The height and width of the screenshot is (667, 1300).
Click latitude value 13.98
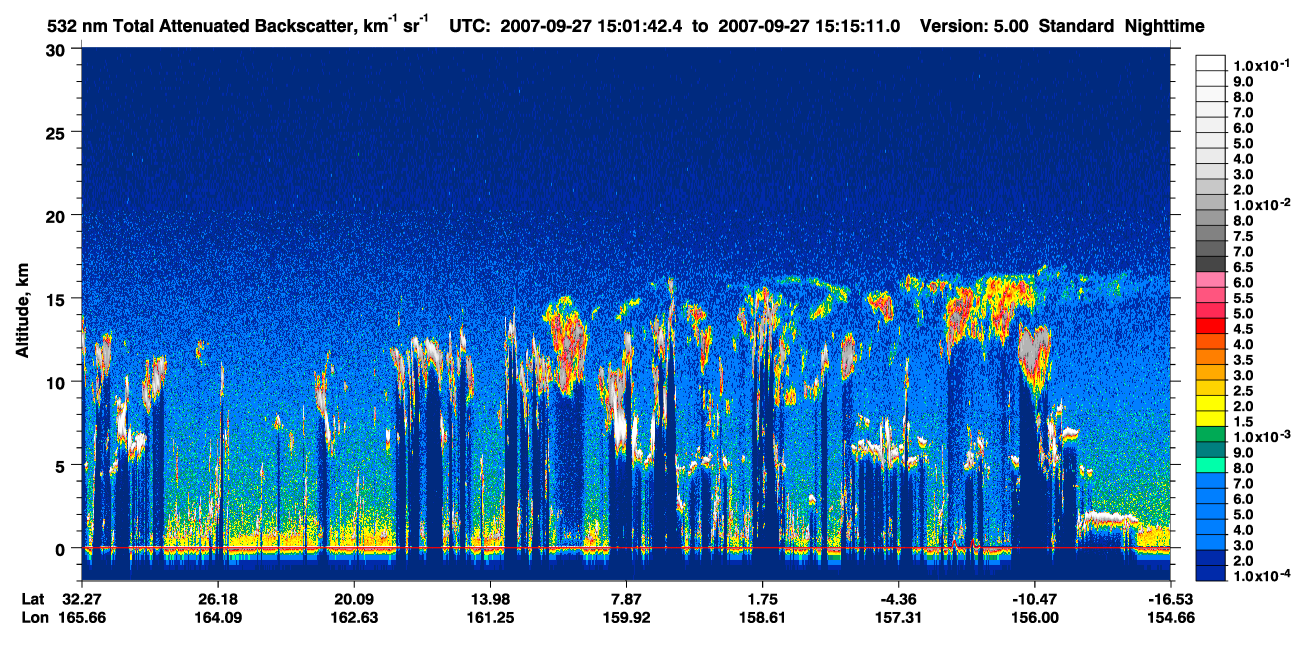tap(489, 598)
